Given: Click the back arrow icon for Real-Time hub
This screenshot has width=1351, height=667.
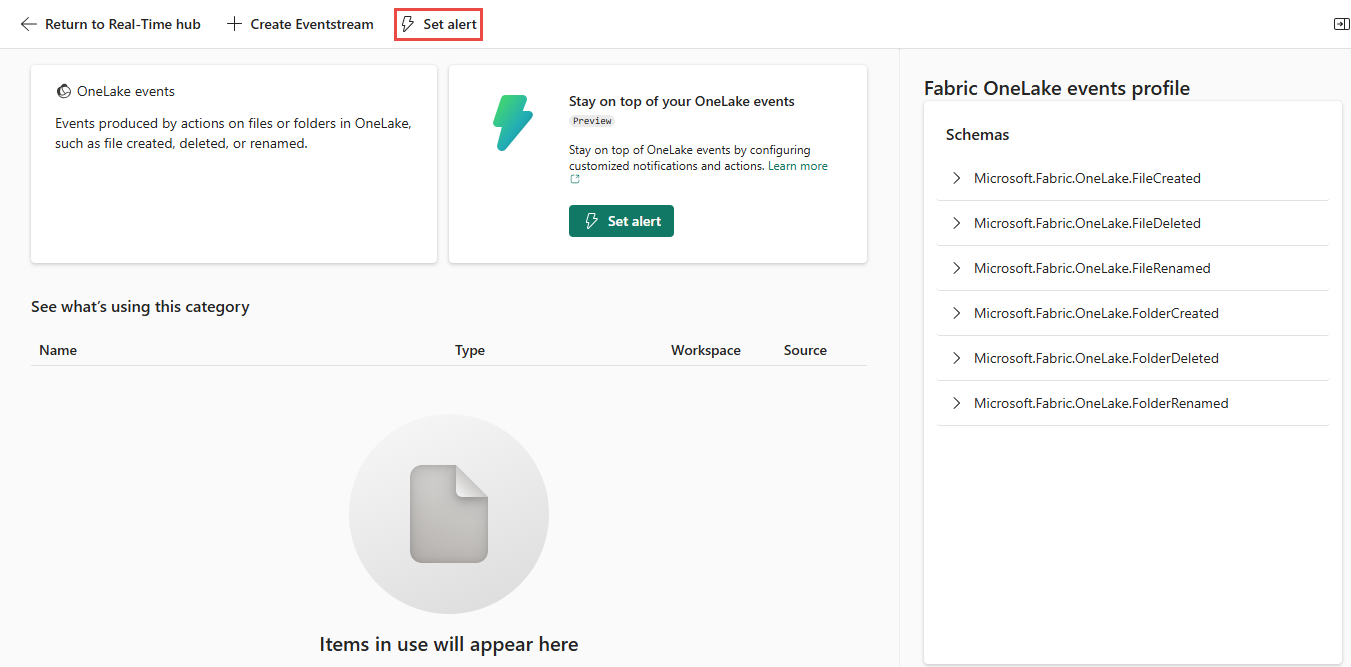Looking at the screenshot, I should (28, 24).
